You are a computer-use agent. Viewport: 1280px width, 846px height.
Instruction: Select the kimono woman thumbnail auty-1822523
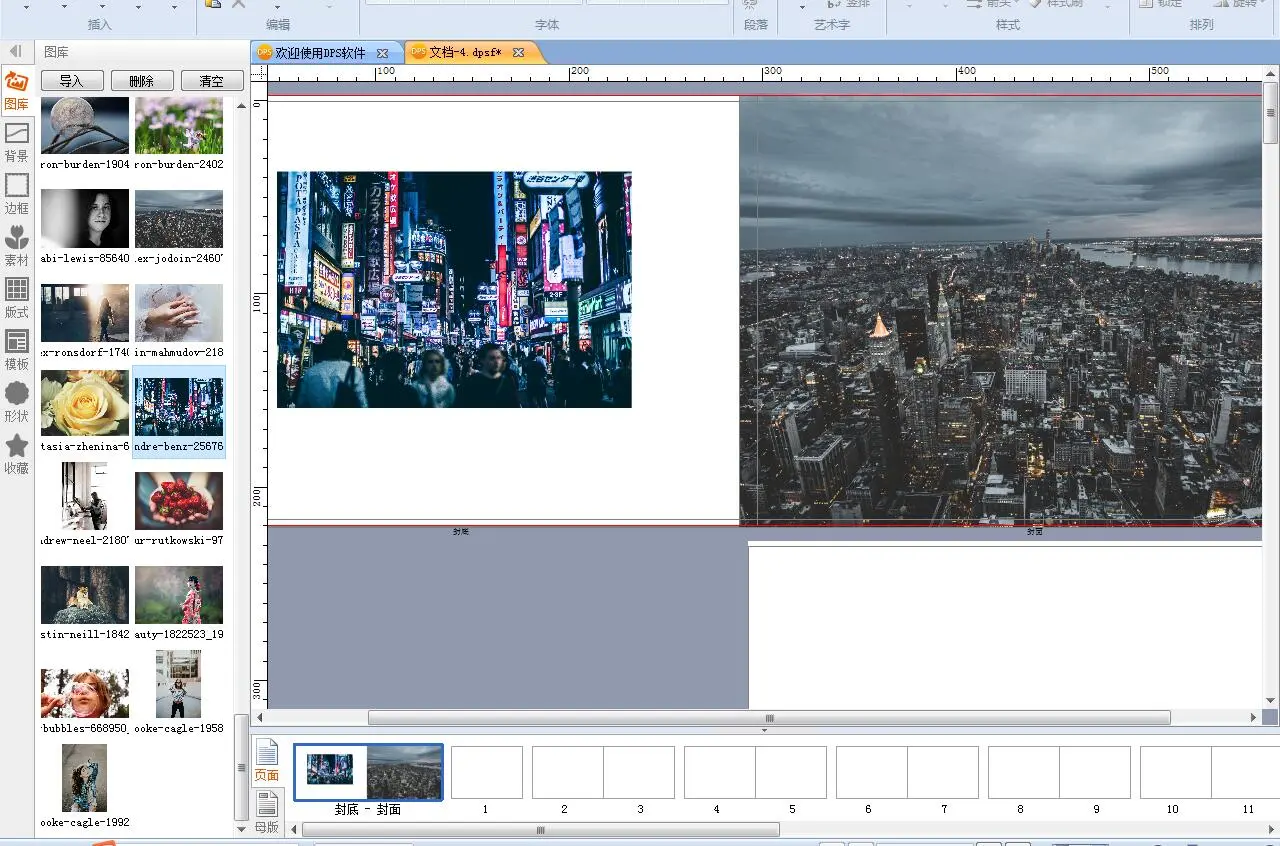pos(179,595)
